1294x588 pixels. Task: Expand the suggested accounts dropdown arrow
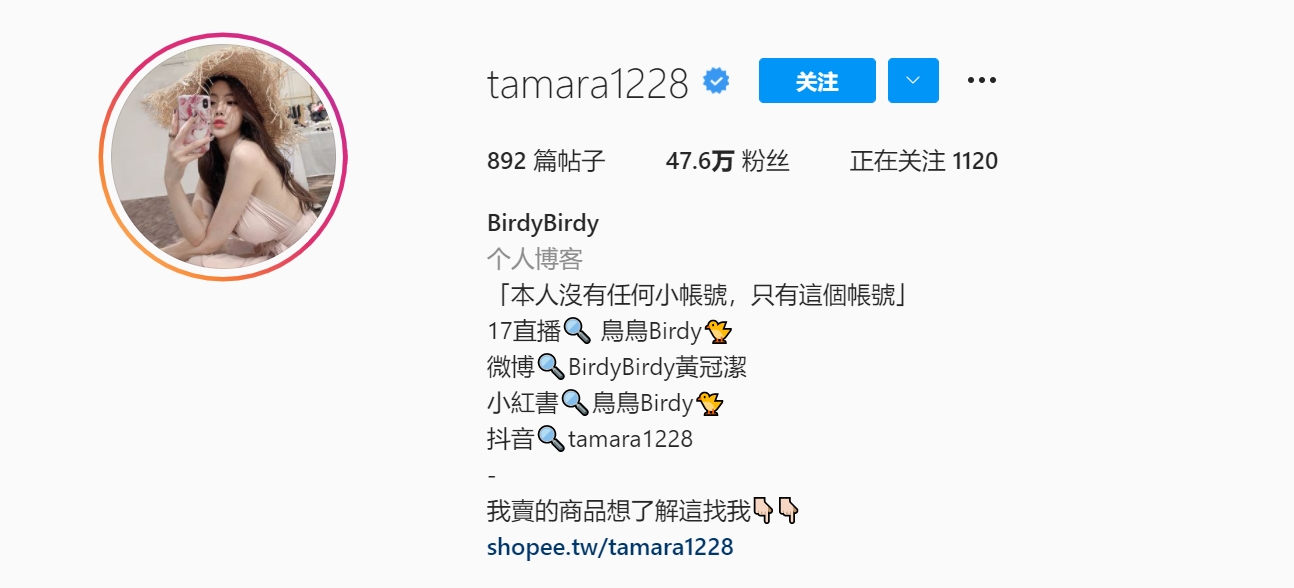point(913,81)
